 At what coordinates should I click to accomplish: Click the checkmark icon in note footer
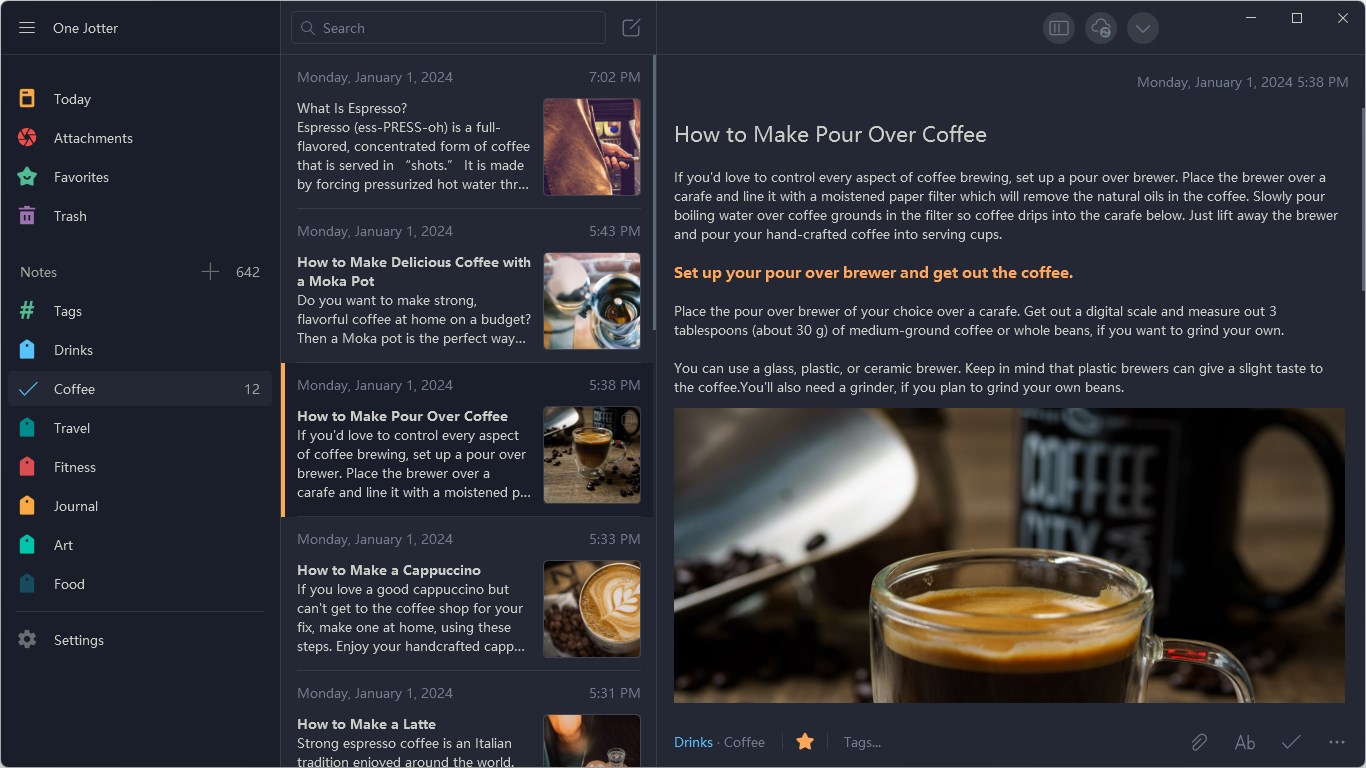(1291, 742)
